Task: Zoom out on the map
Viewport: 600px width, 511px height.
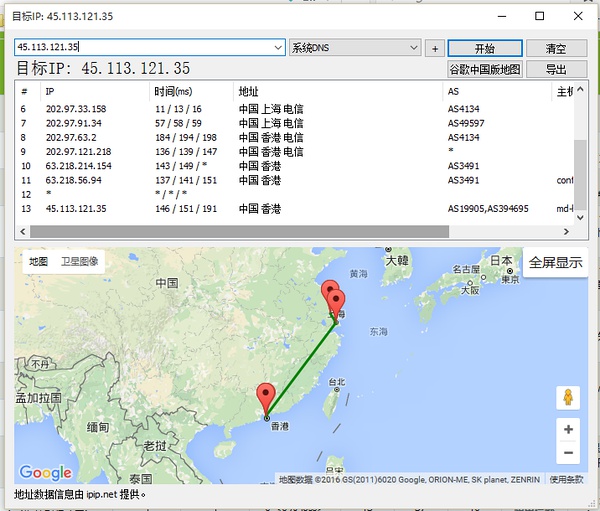Action: (568, 453)
